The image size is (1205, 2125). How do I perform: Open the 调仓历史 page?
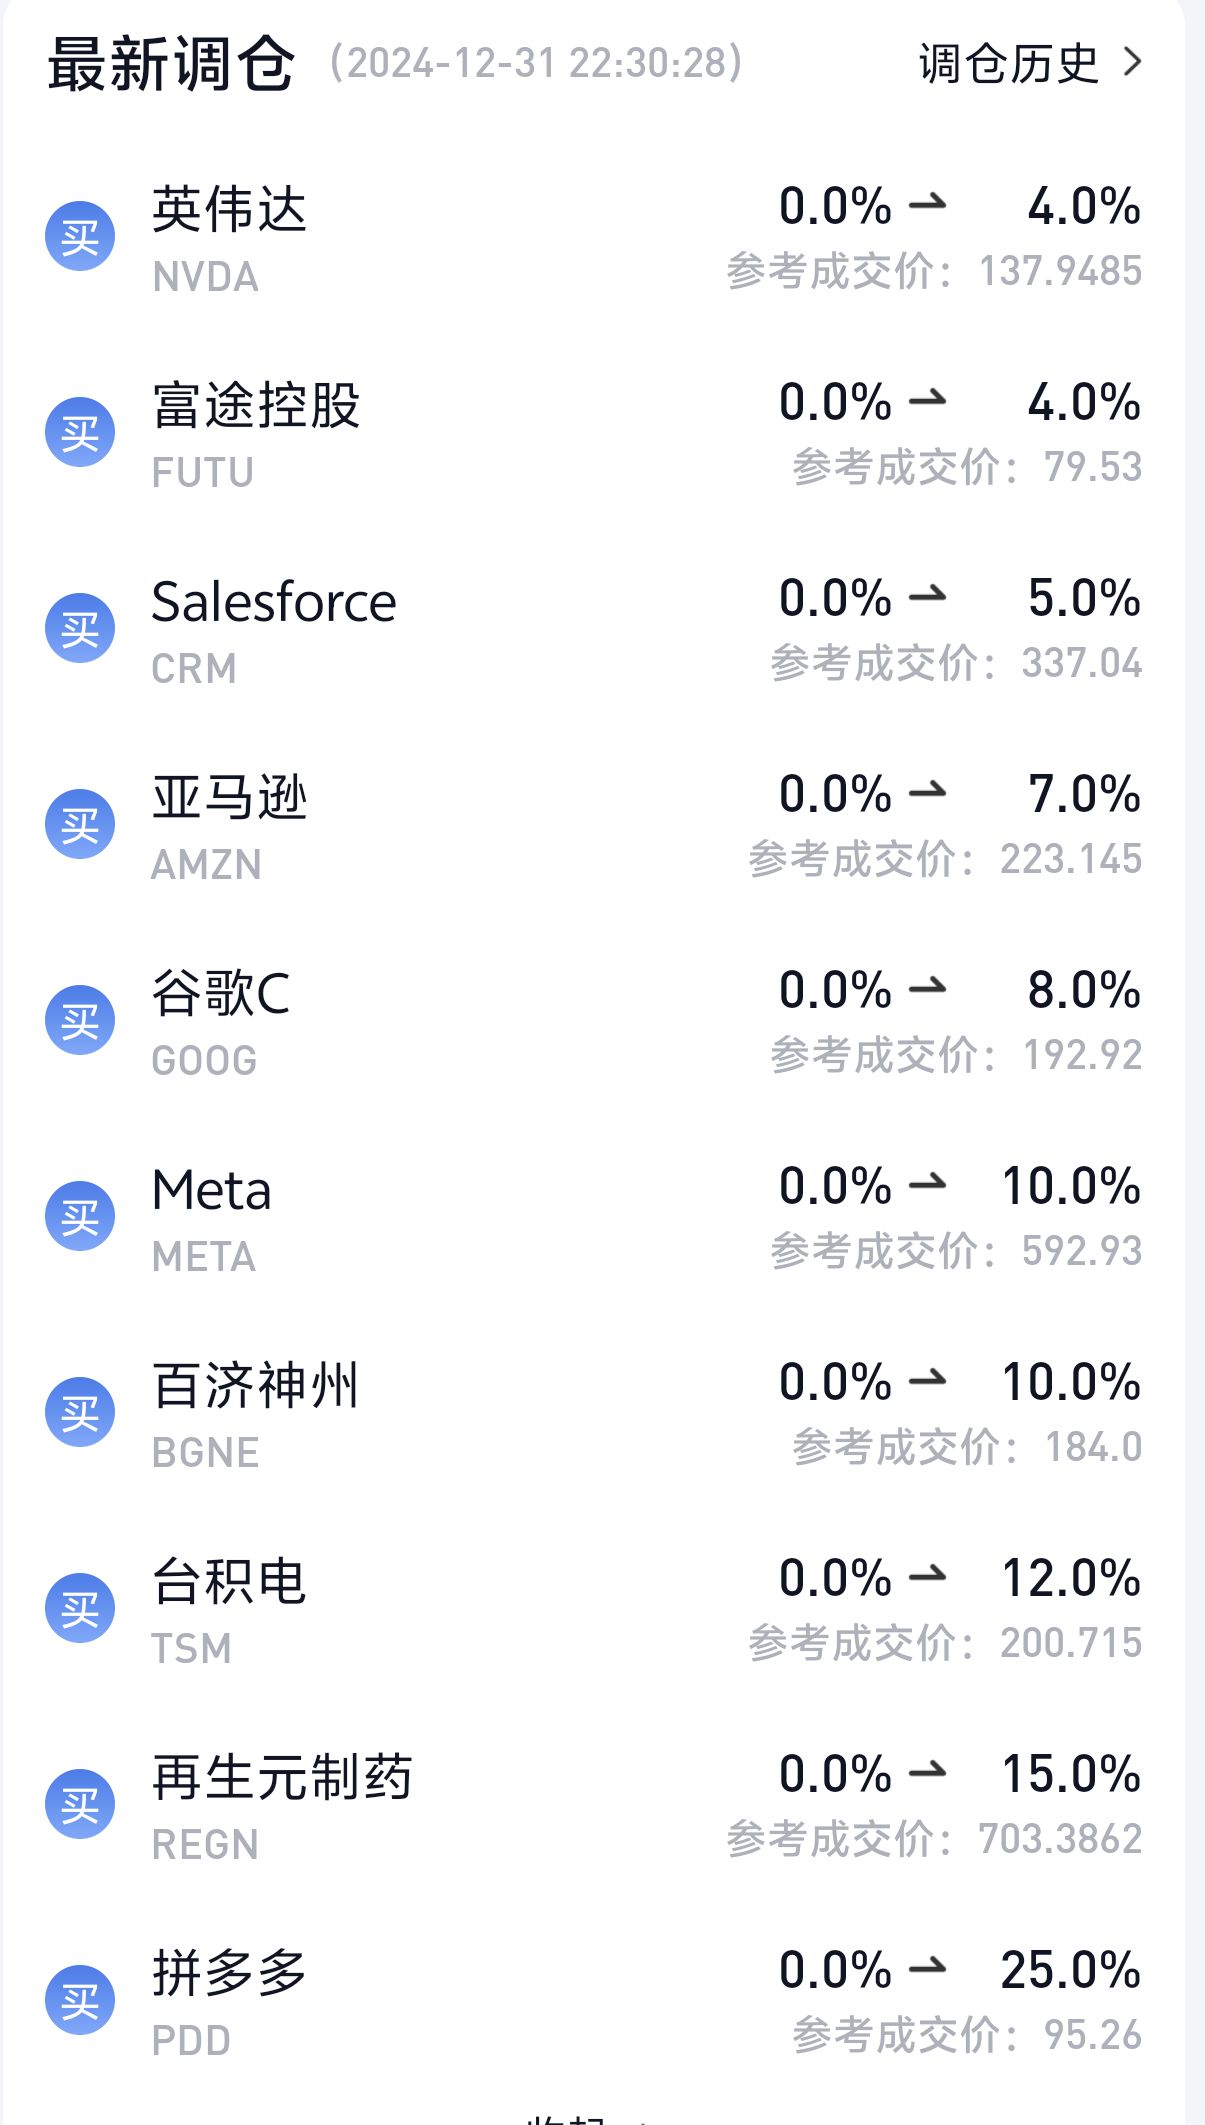tap(1008, 64)
